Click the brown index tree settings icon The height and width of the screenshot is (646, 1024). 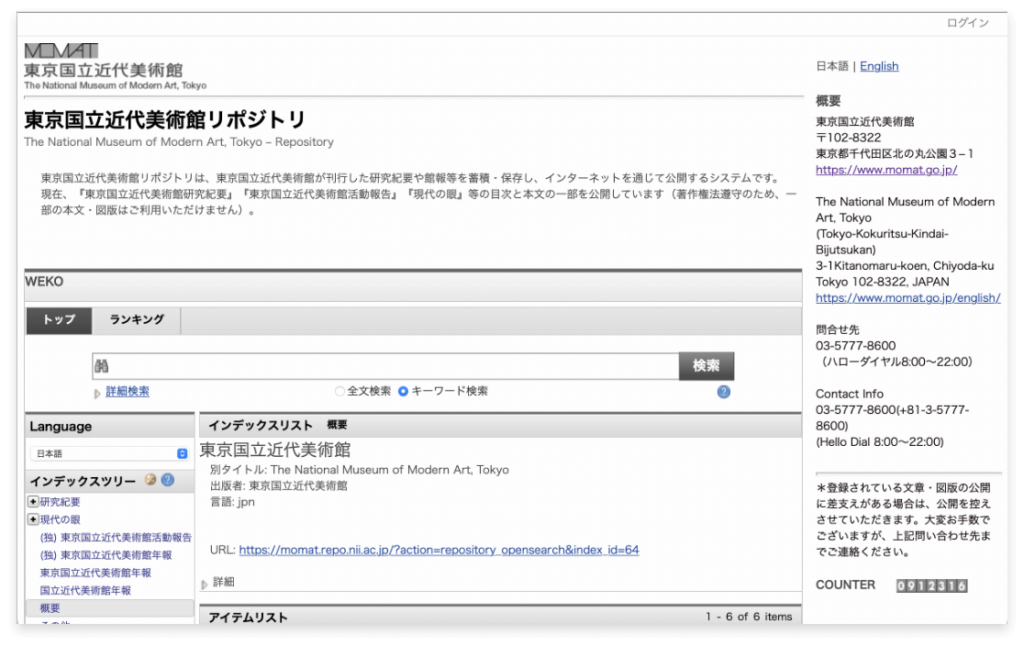pos(151,480)
